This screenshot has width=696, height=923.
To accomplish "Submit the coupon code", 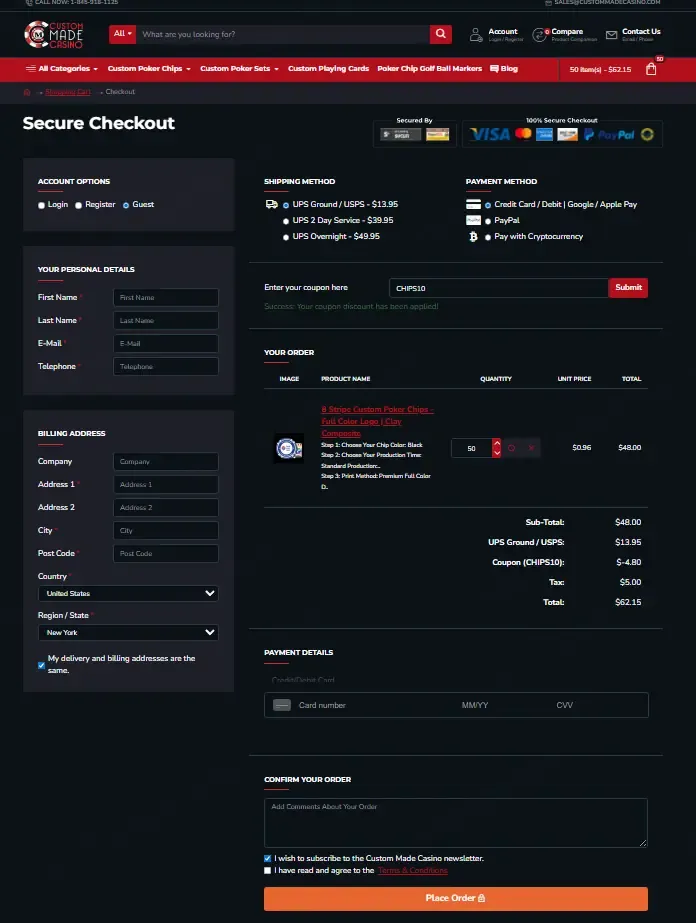I will (x=628, y=288).
